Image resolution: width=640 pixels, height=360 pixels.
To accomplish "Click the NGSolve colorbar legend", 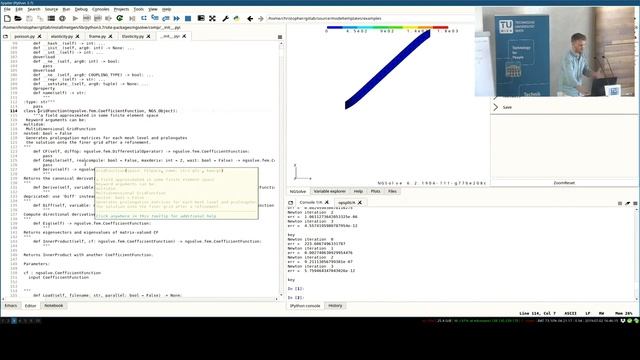I will tap(387, 28).
